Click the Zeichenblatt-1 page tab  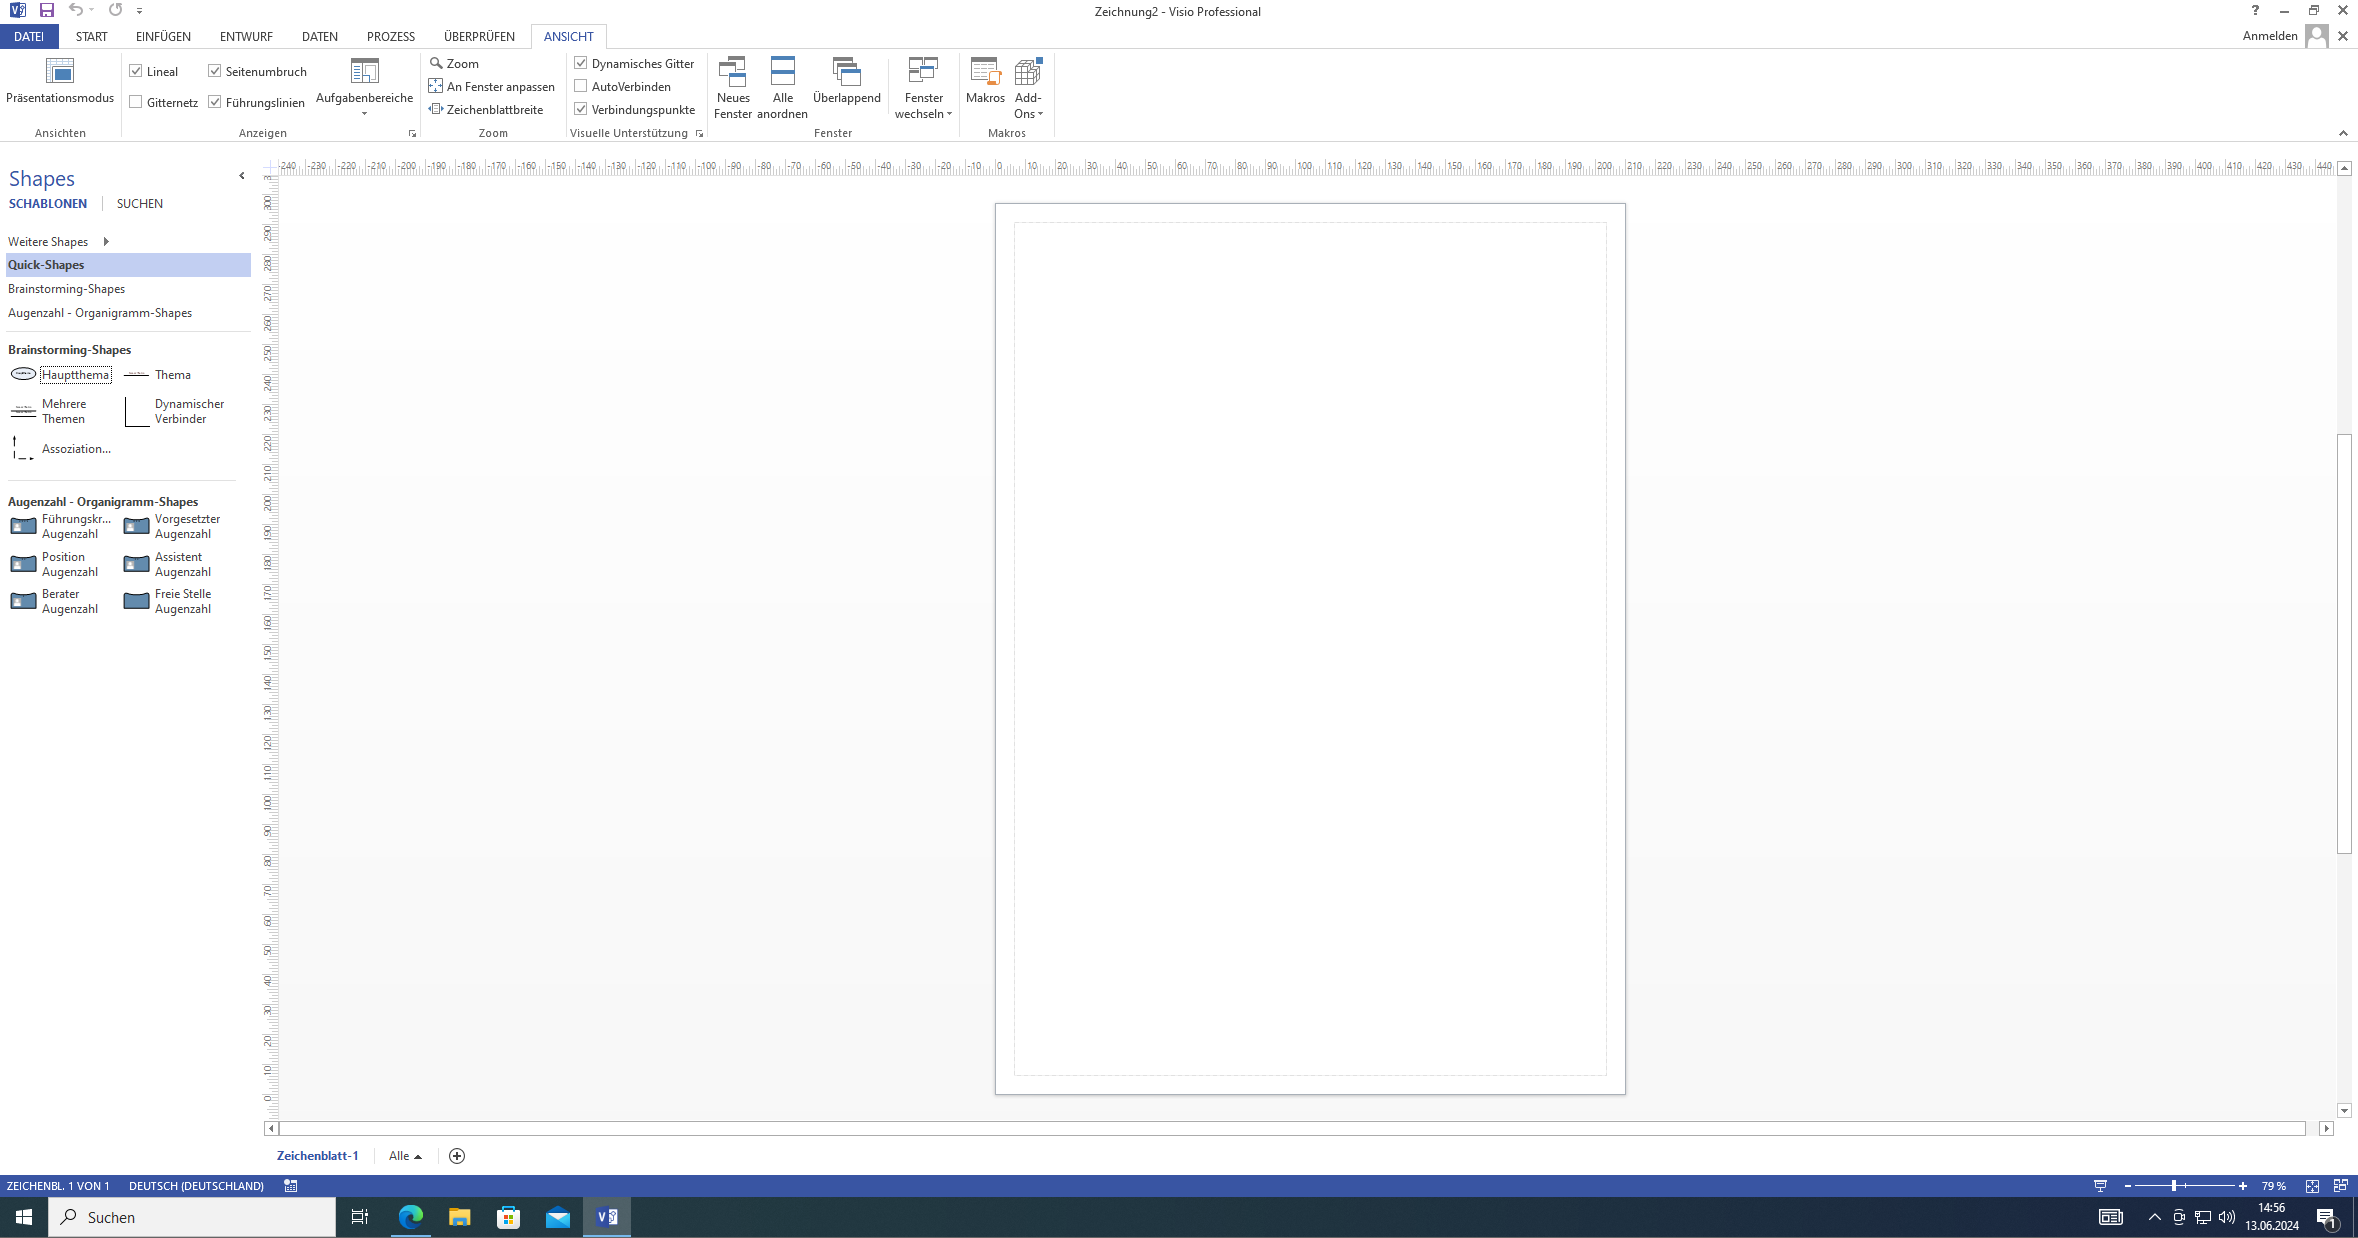[317, 1155]
